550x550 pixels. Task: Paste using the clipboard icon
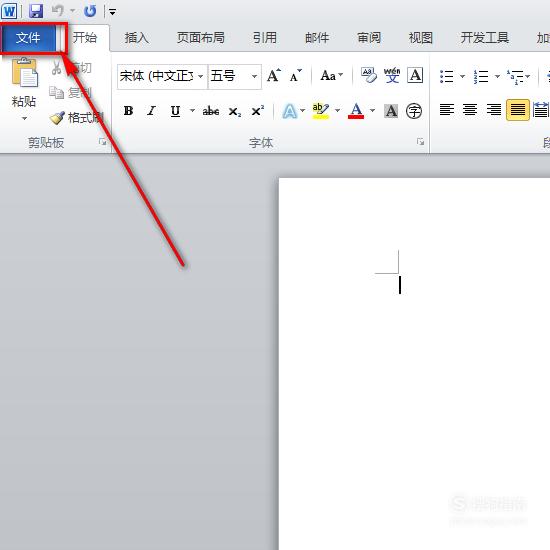click(x=25, y=73)
